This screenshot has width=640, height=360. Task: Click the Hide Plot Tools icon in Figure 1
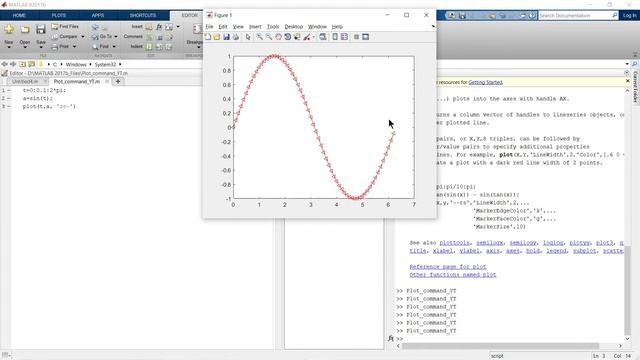coord(356,37)
